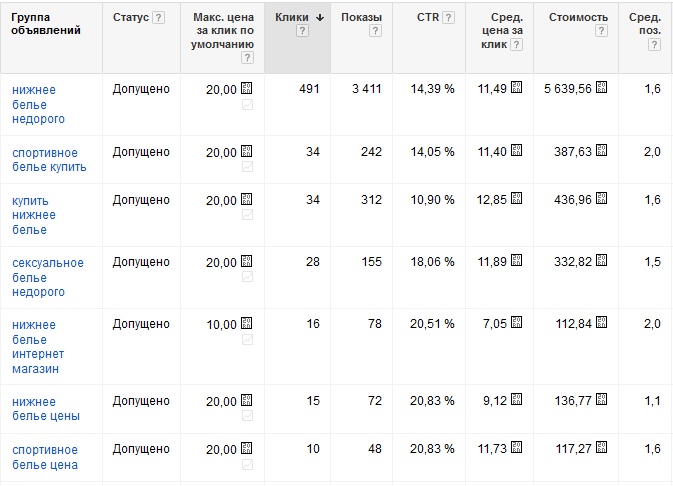Click help icon under Сред. поз. header

pos(654,44)
